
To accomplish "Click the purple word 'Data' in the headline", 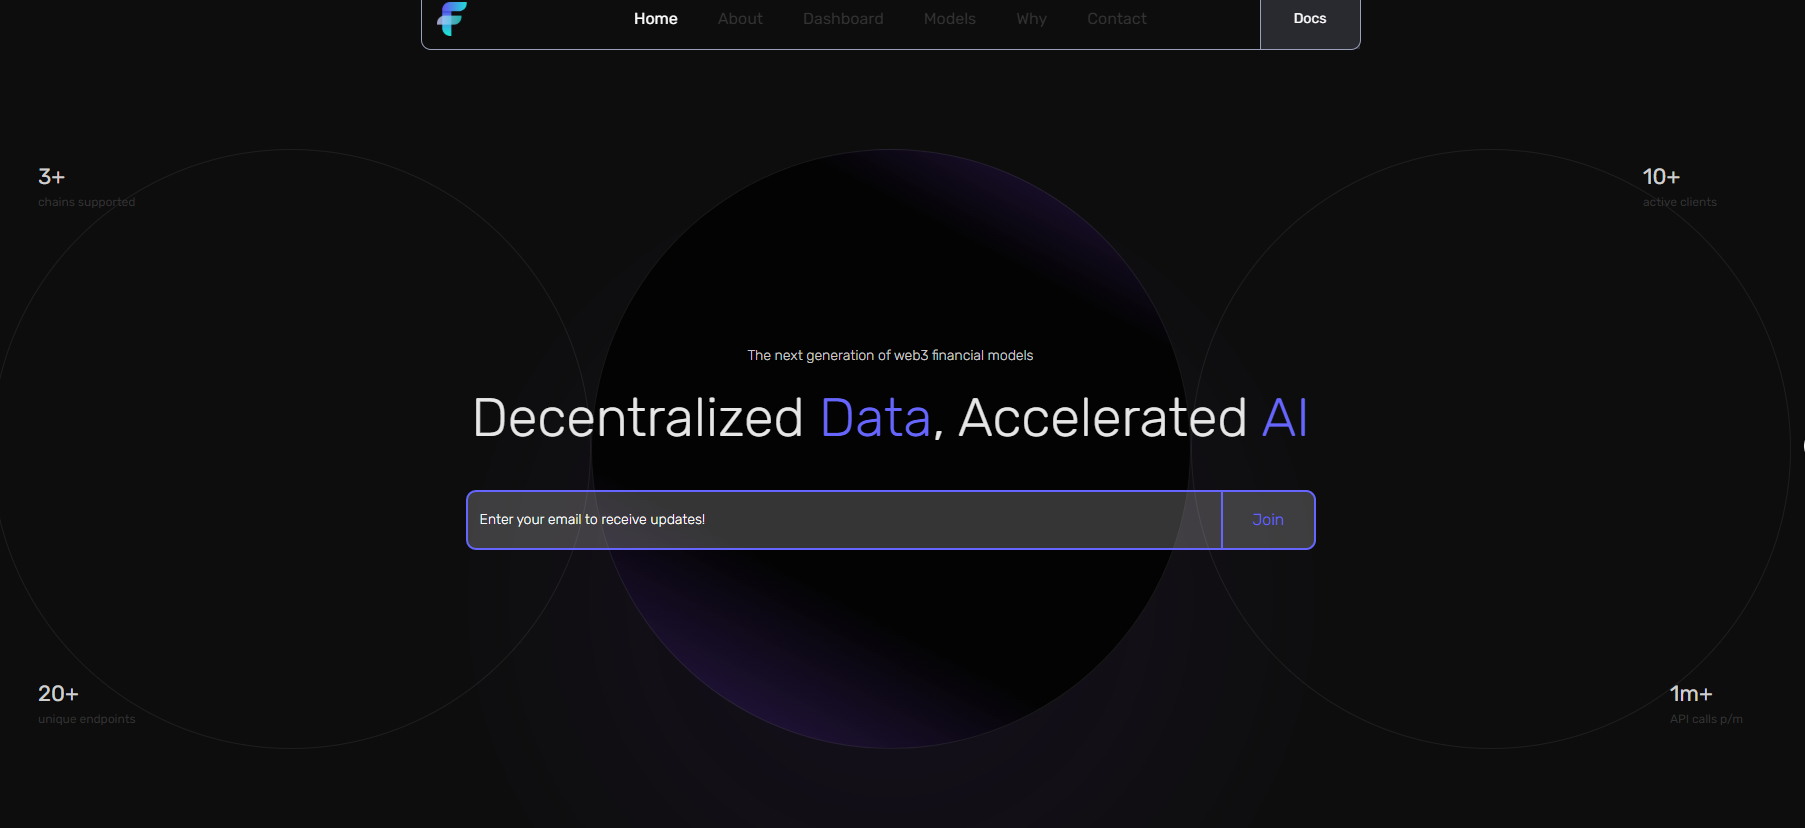I will pos(875,418).
